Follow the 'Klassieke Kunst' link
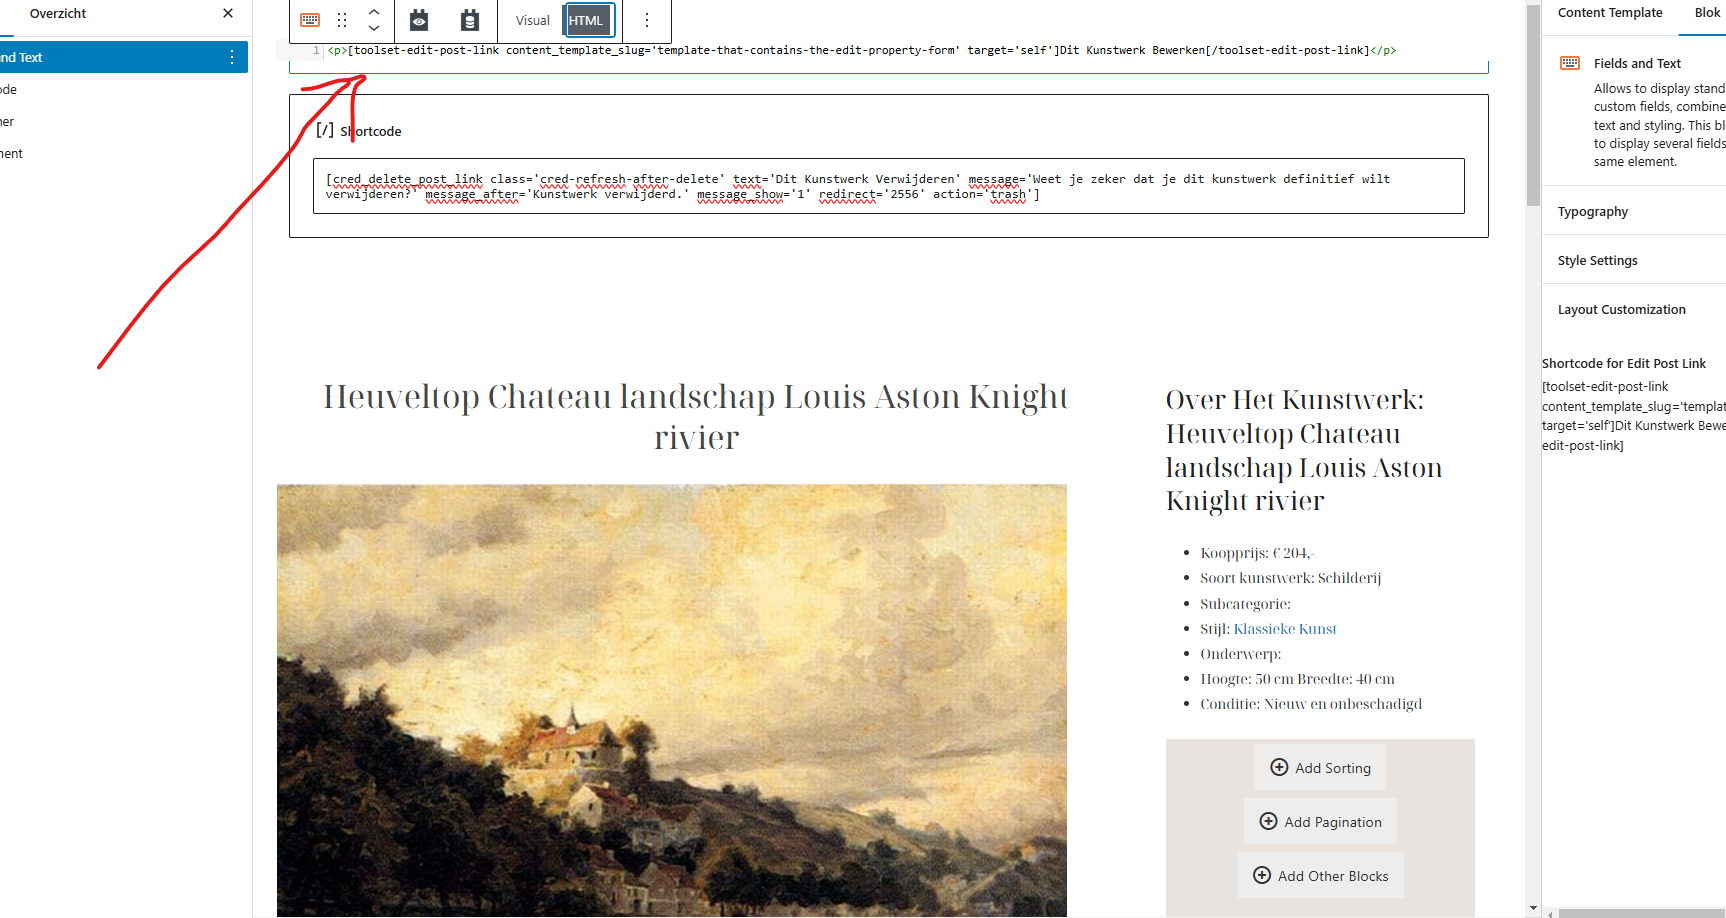The image size is (1726, 918). coord(1285,629)
